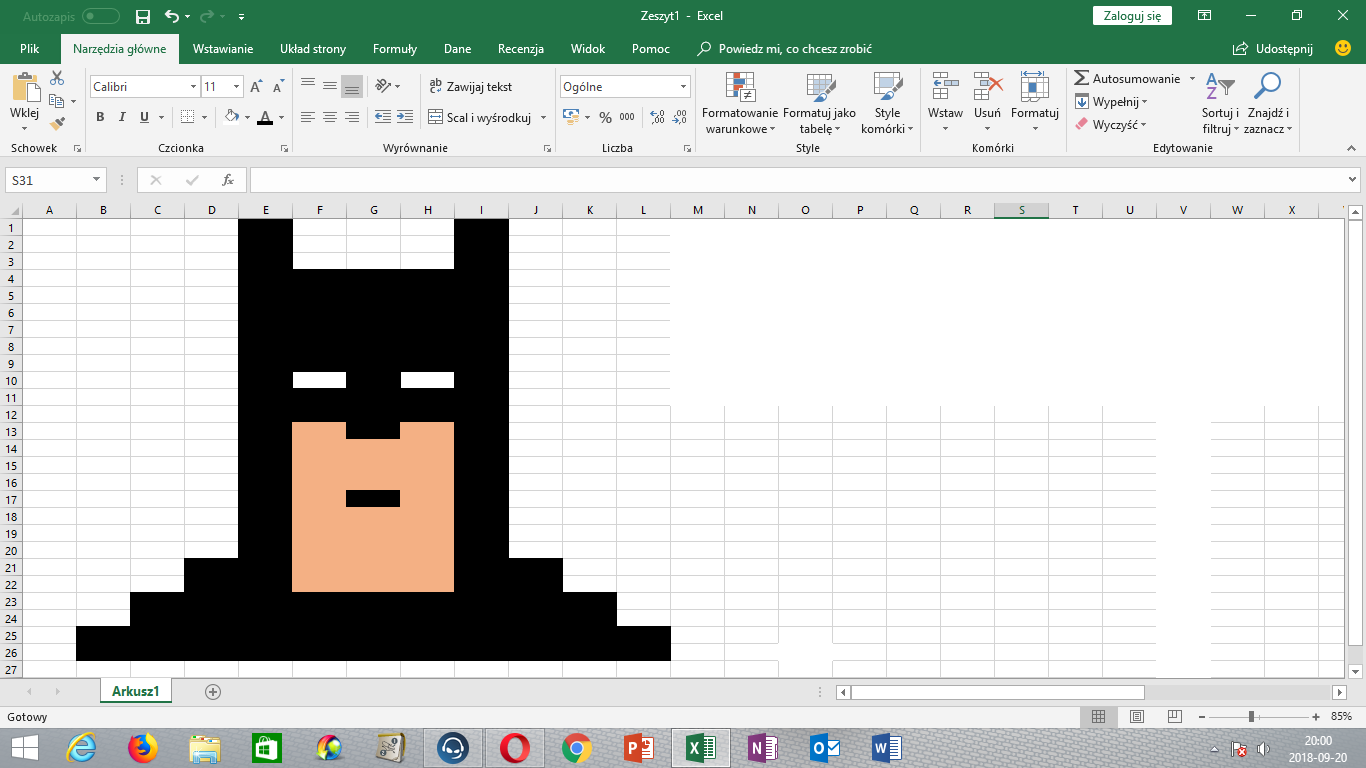Screen dimensions: 1366x768
Task: Click the Increase Font Size icon
Action: pos(256,87)
